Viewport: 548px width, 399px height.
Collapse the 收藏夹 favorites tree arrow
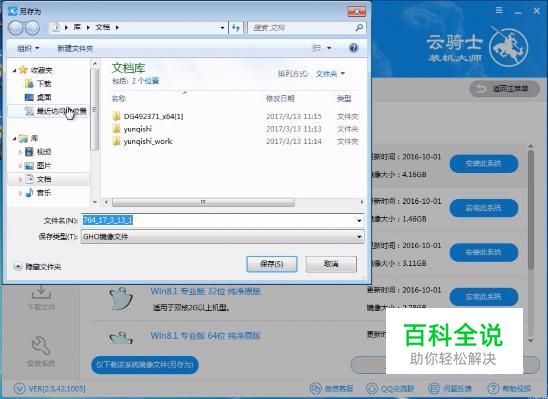pos(14,70)
